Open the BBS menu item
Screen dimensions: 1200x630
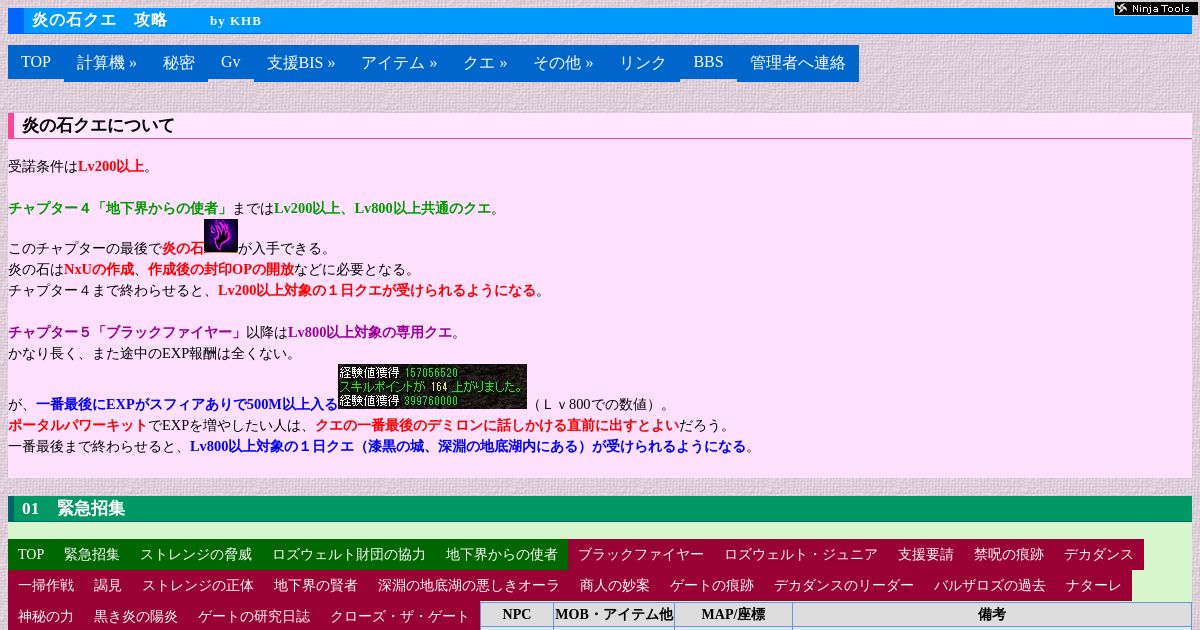click(708, 62)
